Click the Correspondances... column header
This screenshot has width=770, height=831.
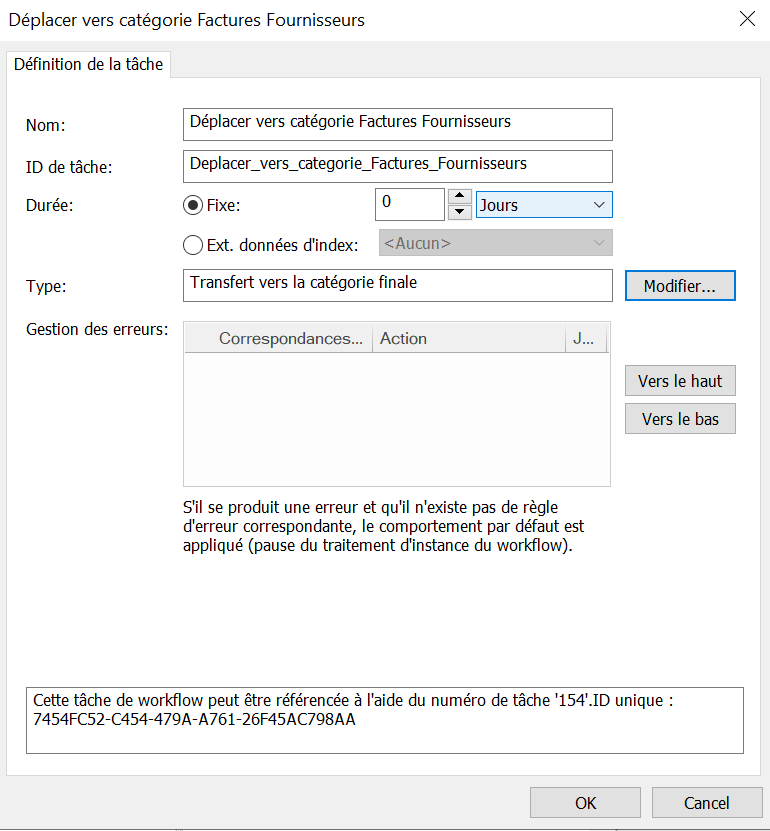[x=290, y=339]
